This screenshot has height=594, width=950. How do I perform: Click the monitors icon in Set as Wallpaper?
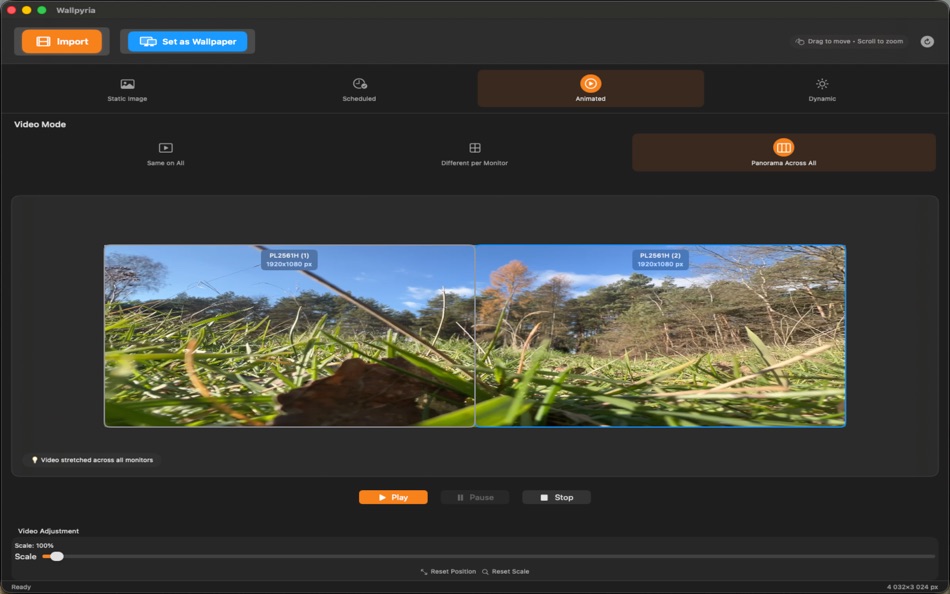point(148,41)
